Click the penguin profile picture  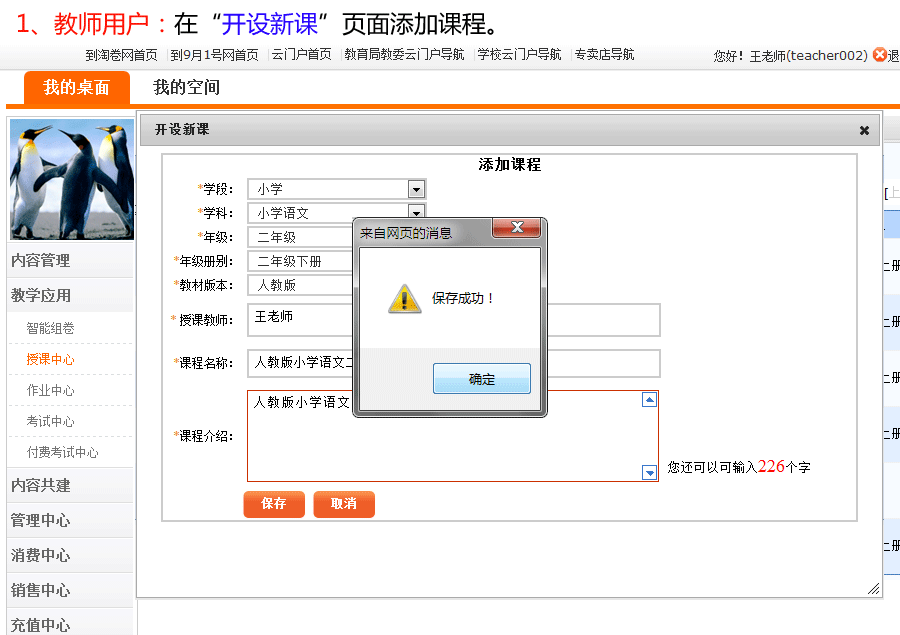coord(71,181)
